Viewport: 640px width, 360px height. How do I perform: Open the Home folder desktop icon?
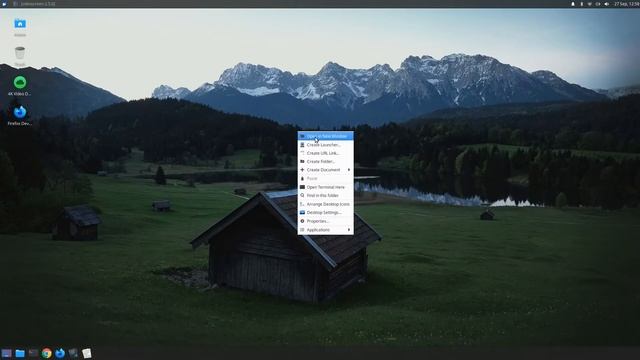[20, 24]
